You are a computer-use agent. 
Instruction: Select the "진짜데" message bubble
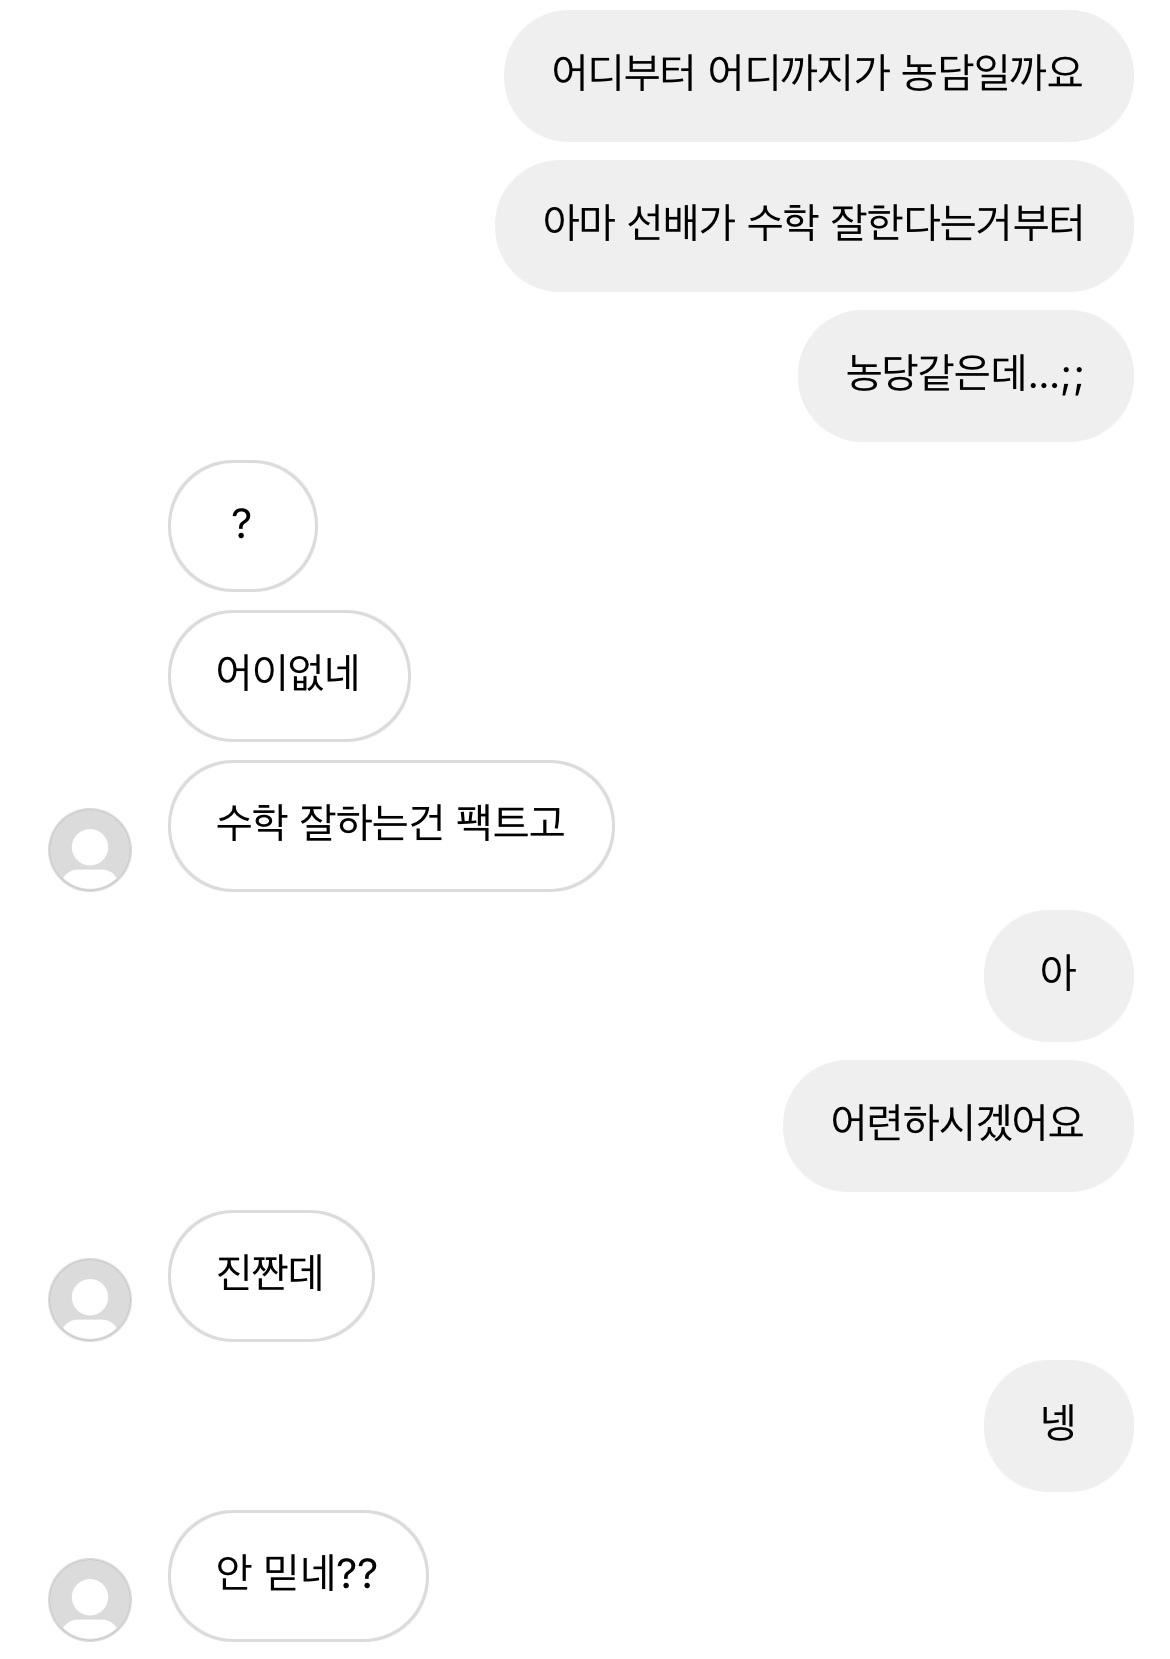tap(271, 1275)
